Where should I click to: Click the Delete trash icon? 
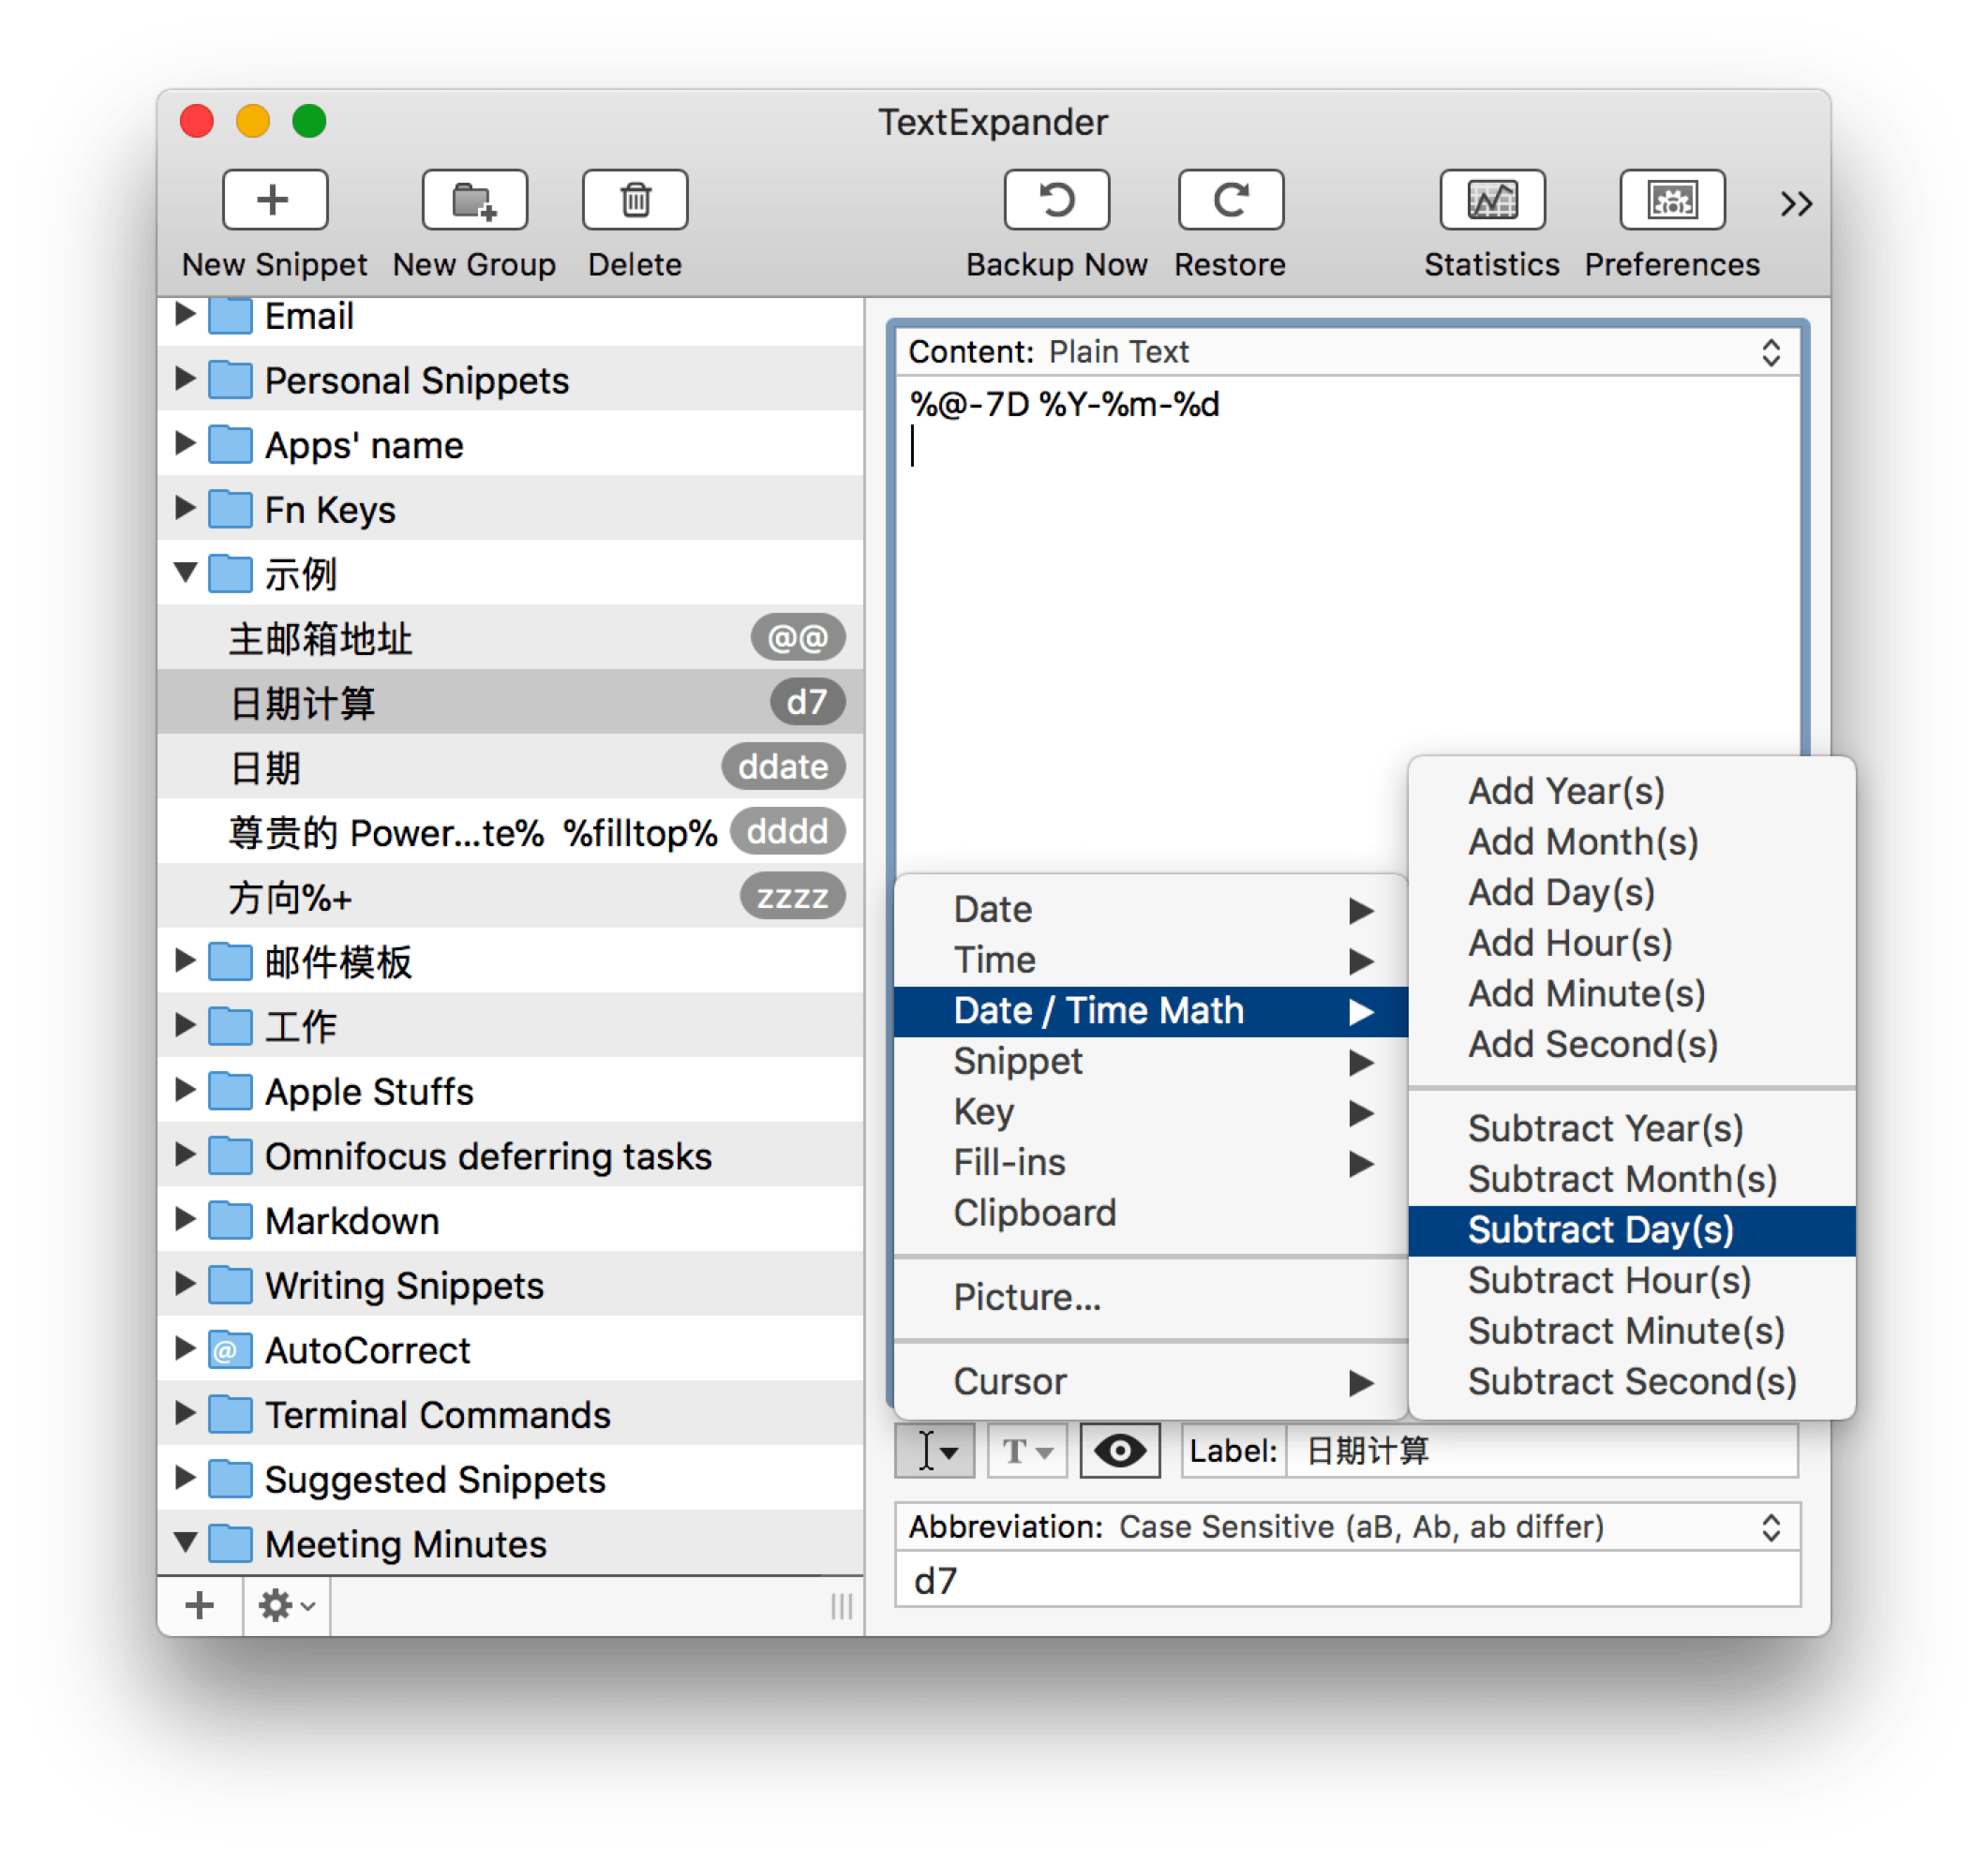click(635, 200)
